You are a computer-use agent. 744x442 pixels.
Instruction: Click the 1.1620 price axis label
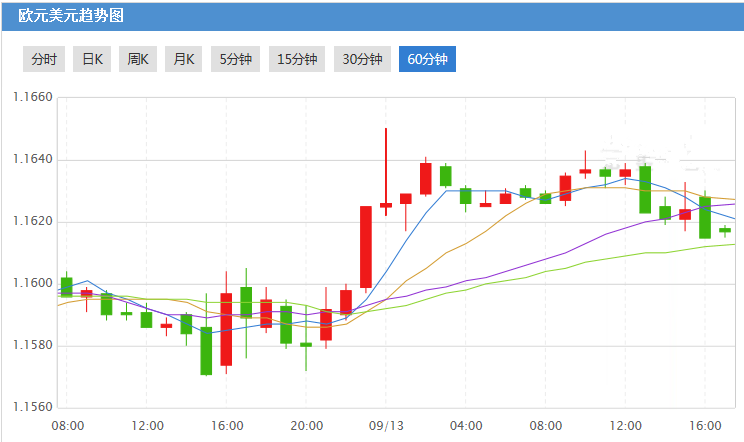tap(31, 222)
